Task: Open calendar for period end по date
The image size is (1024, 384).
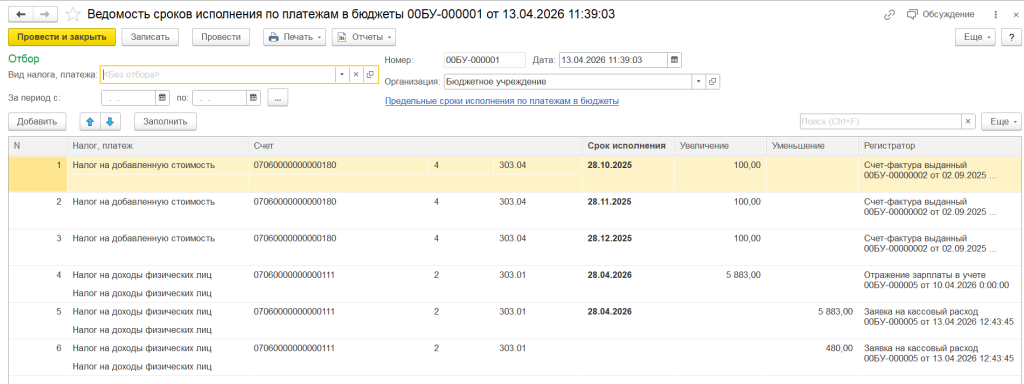Action: 253,99
